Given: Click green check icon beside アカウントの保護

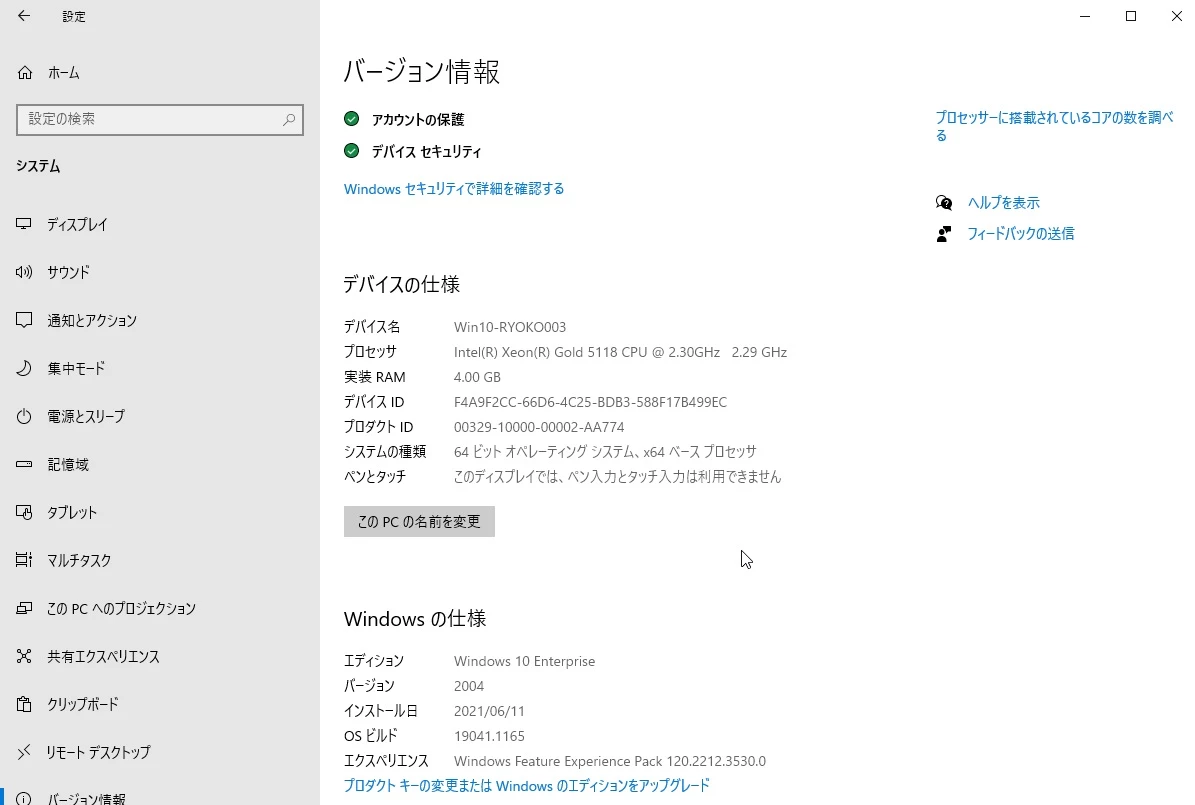Looking at the screenshot, I should click(351, 119).
